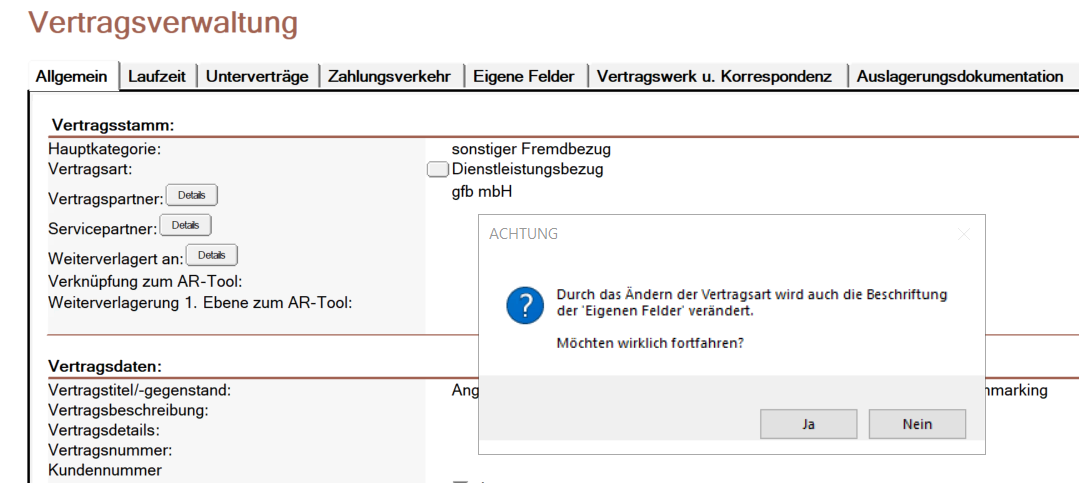
Task: Click the ACHTUNG dialog title
Action: click(x=524, y=234)
